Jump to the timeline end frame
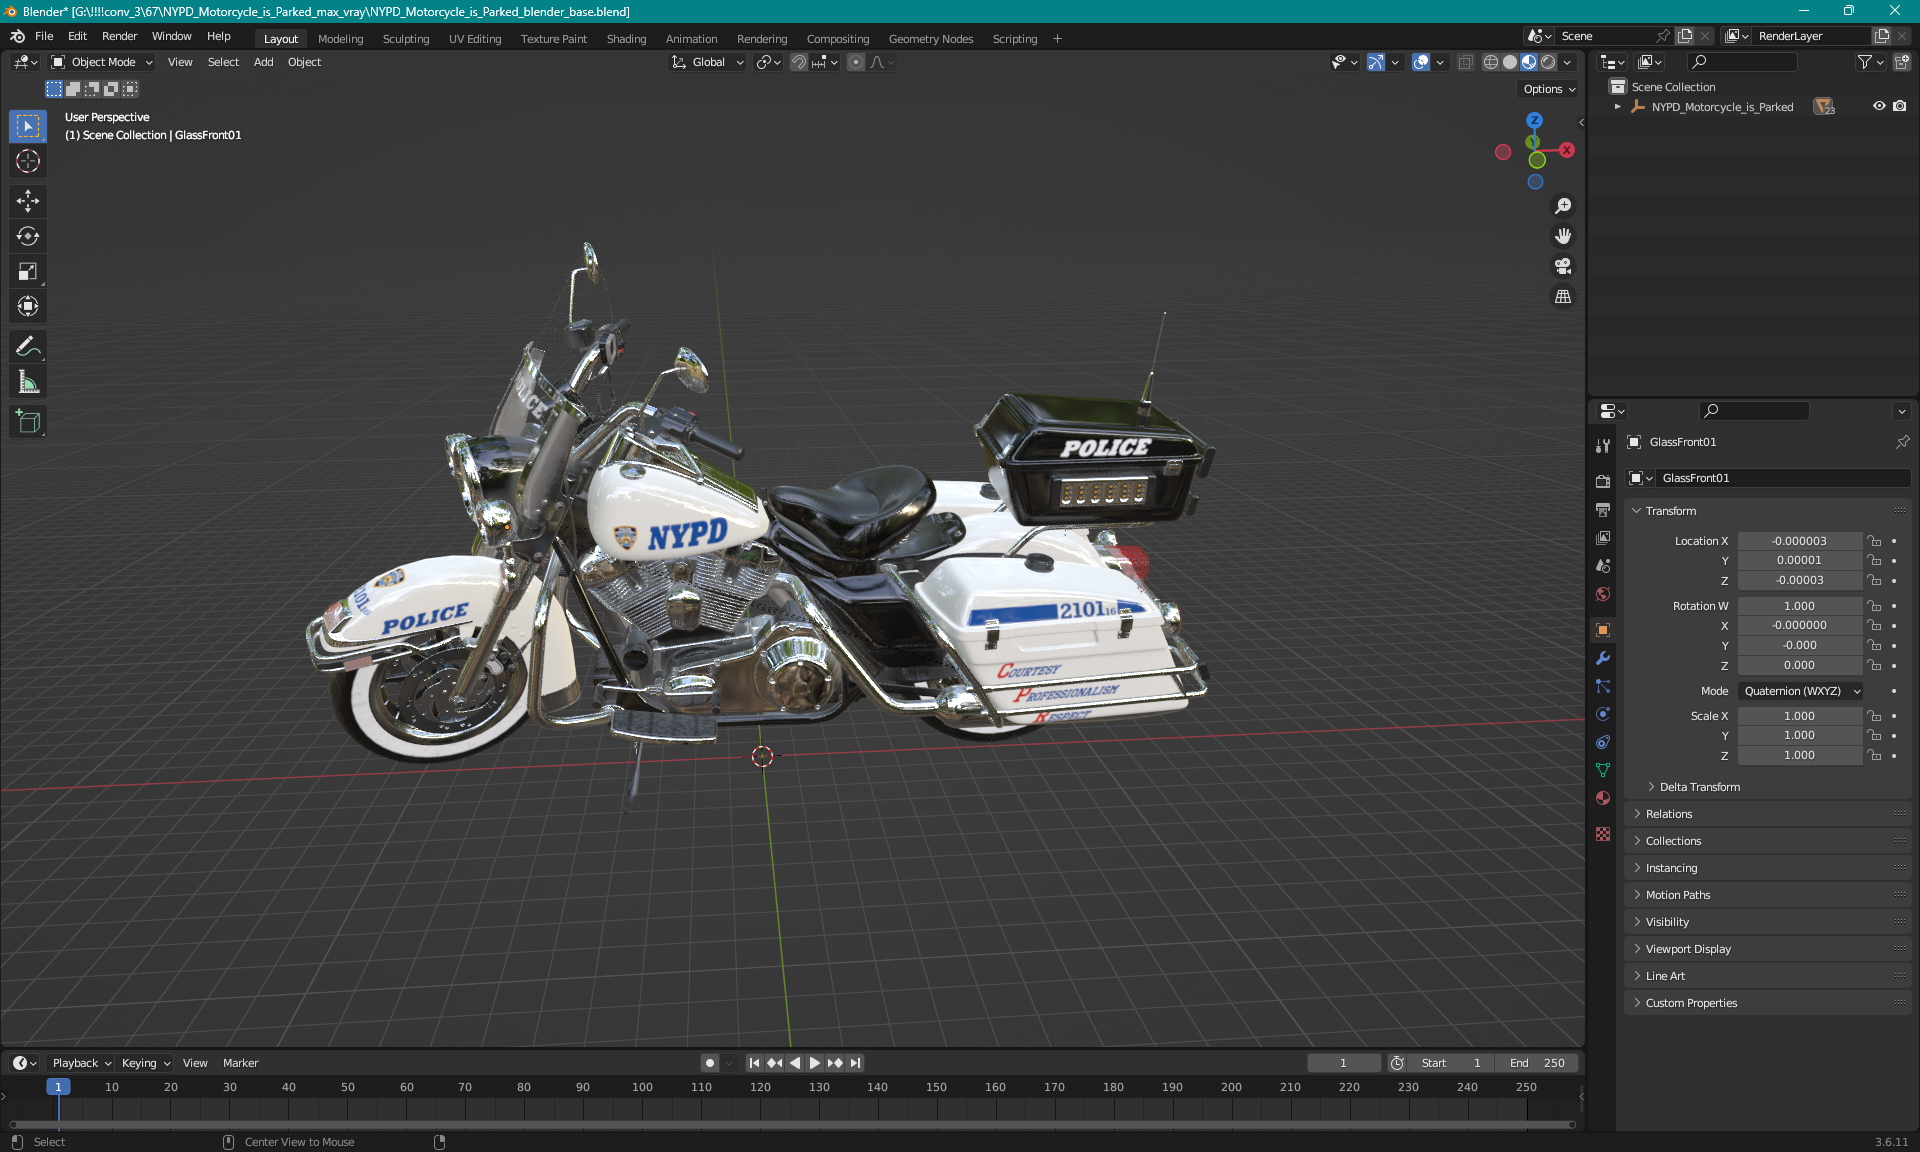The width and height of the screenshot is (1920, 1152). (x=856, y=1063)
